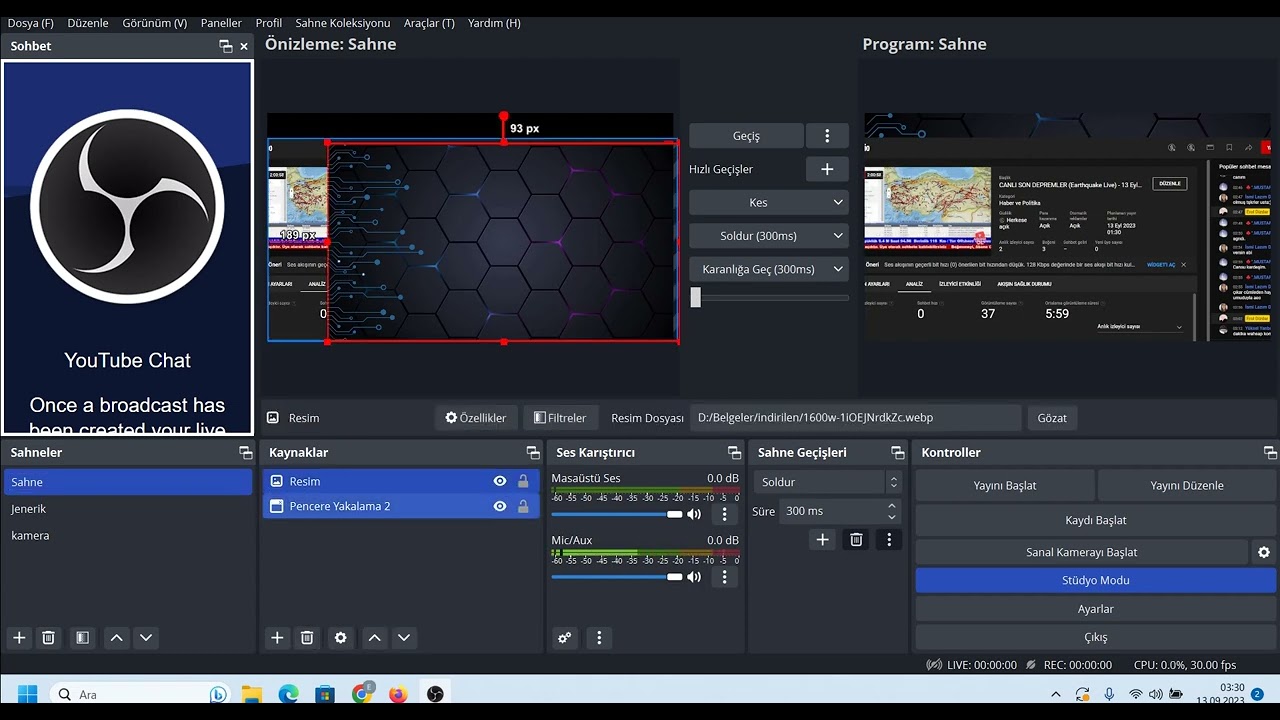
Task: Remove the selected source with trash icon
Action: [307, 638]
